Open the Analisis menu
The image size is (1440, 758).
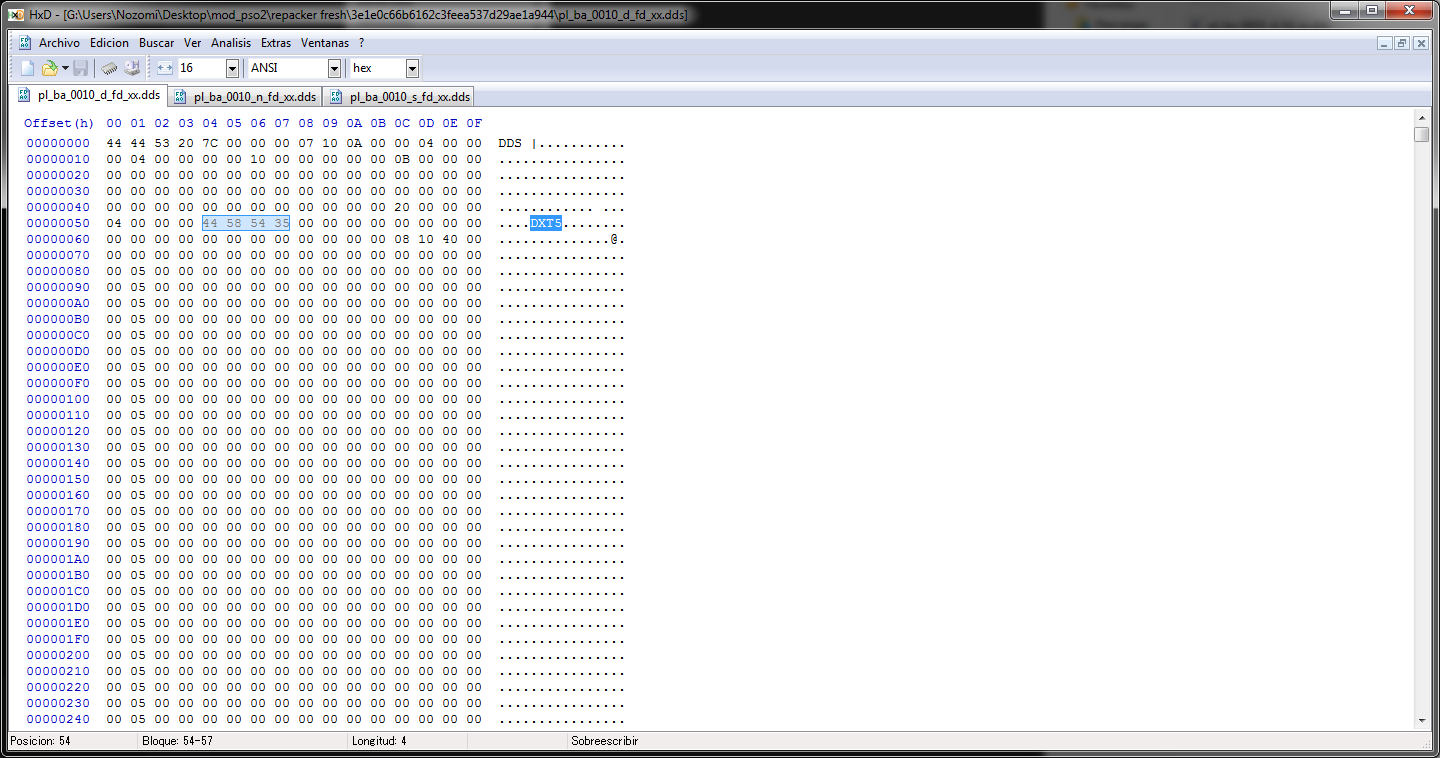click(231, 43)
